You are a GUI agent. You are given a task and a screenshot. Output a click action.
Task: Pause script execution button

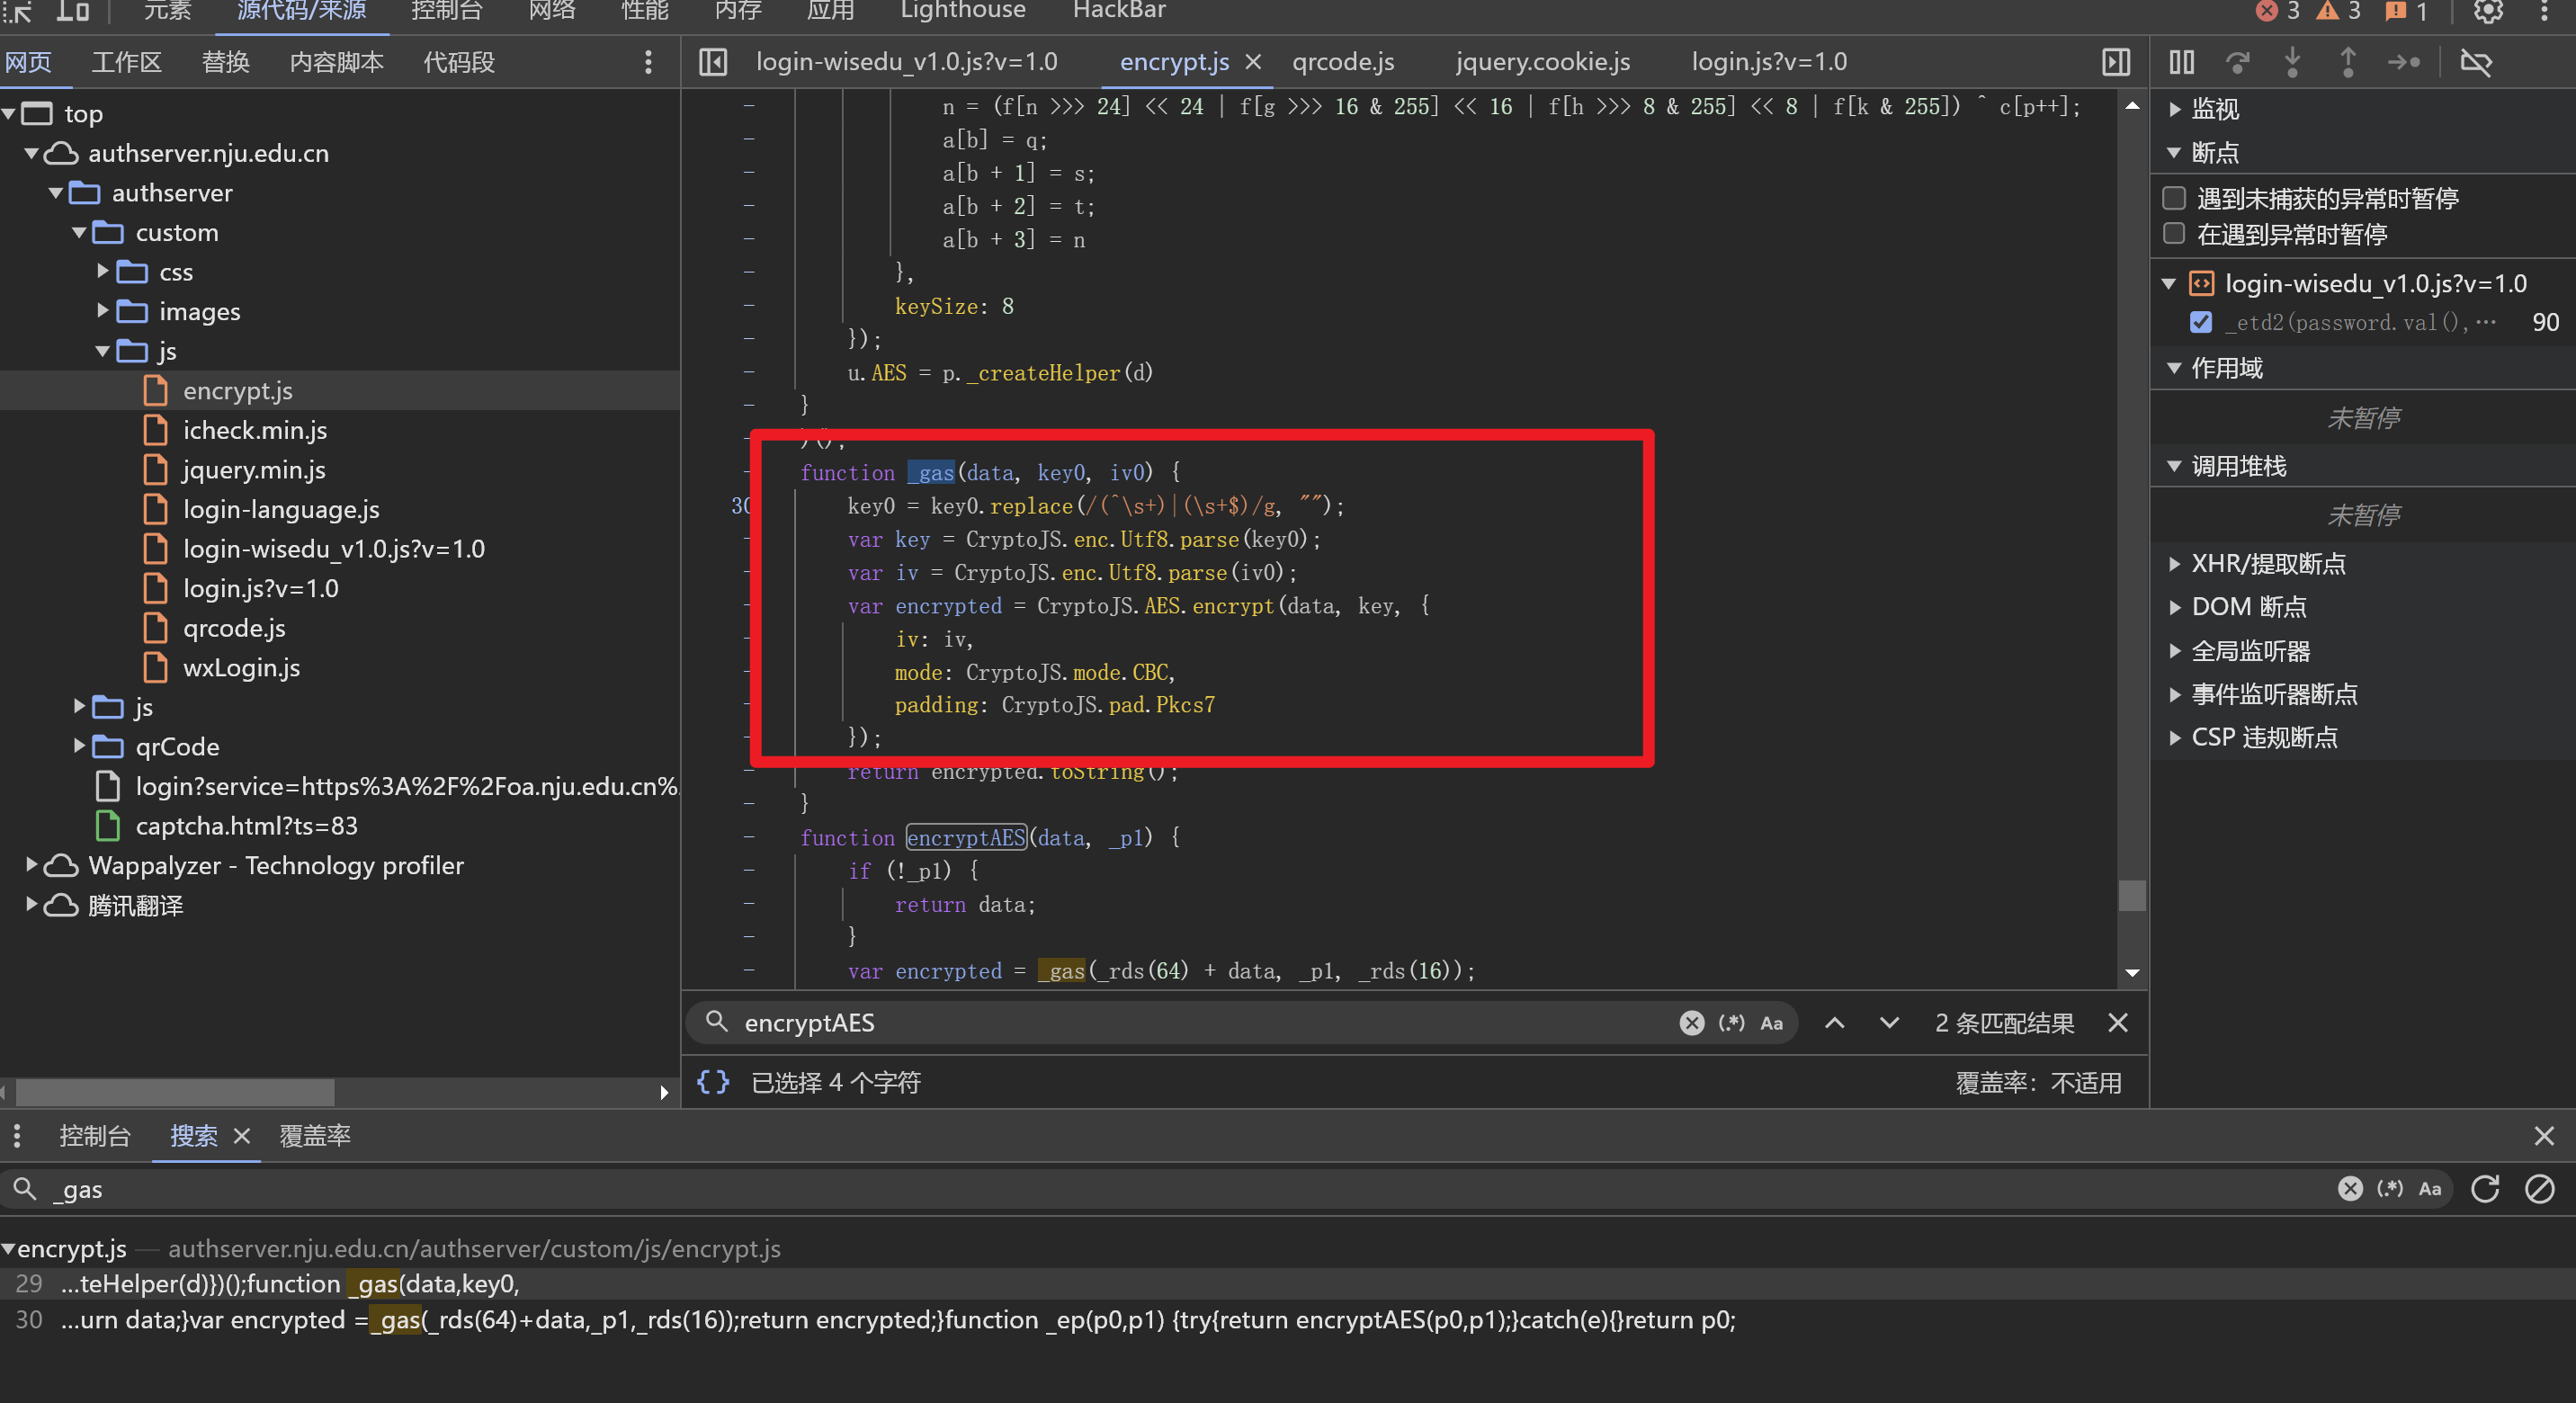click(2182, 62)
